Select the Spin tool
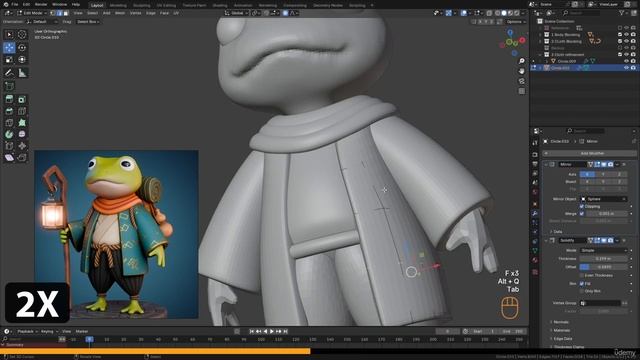Viewport: 640px width, 360px height. click(9, 134)
